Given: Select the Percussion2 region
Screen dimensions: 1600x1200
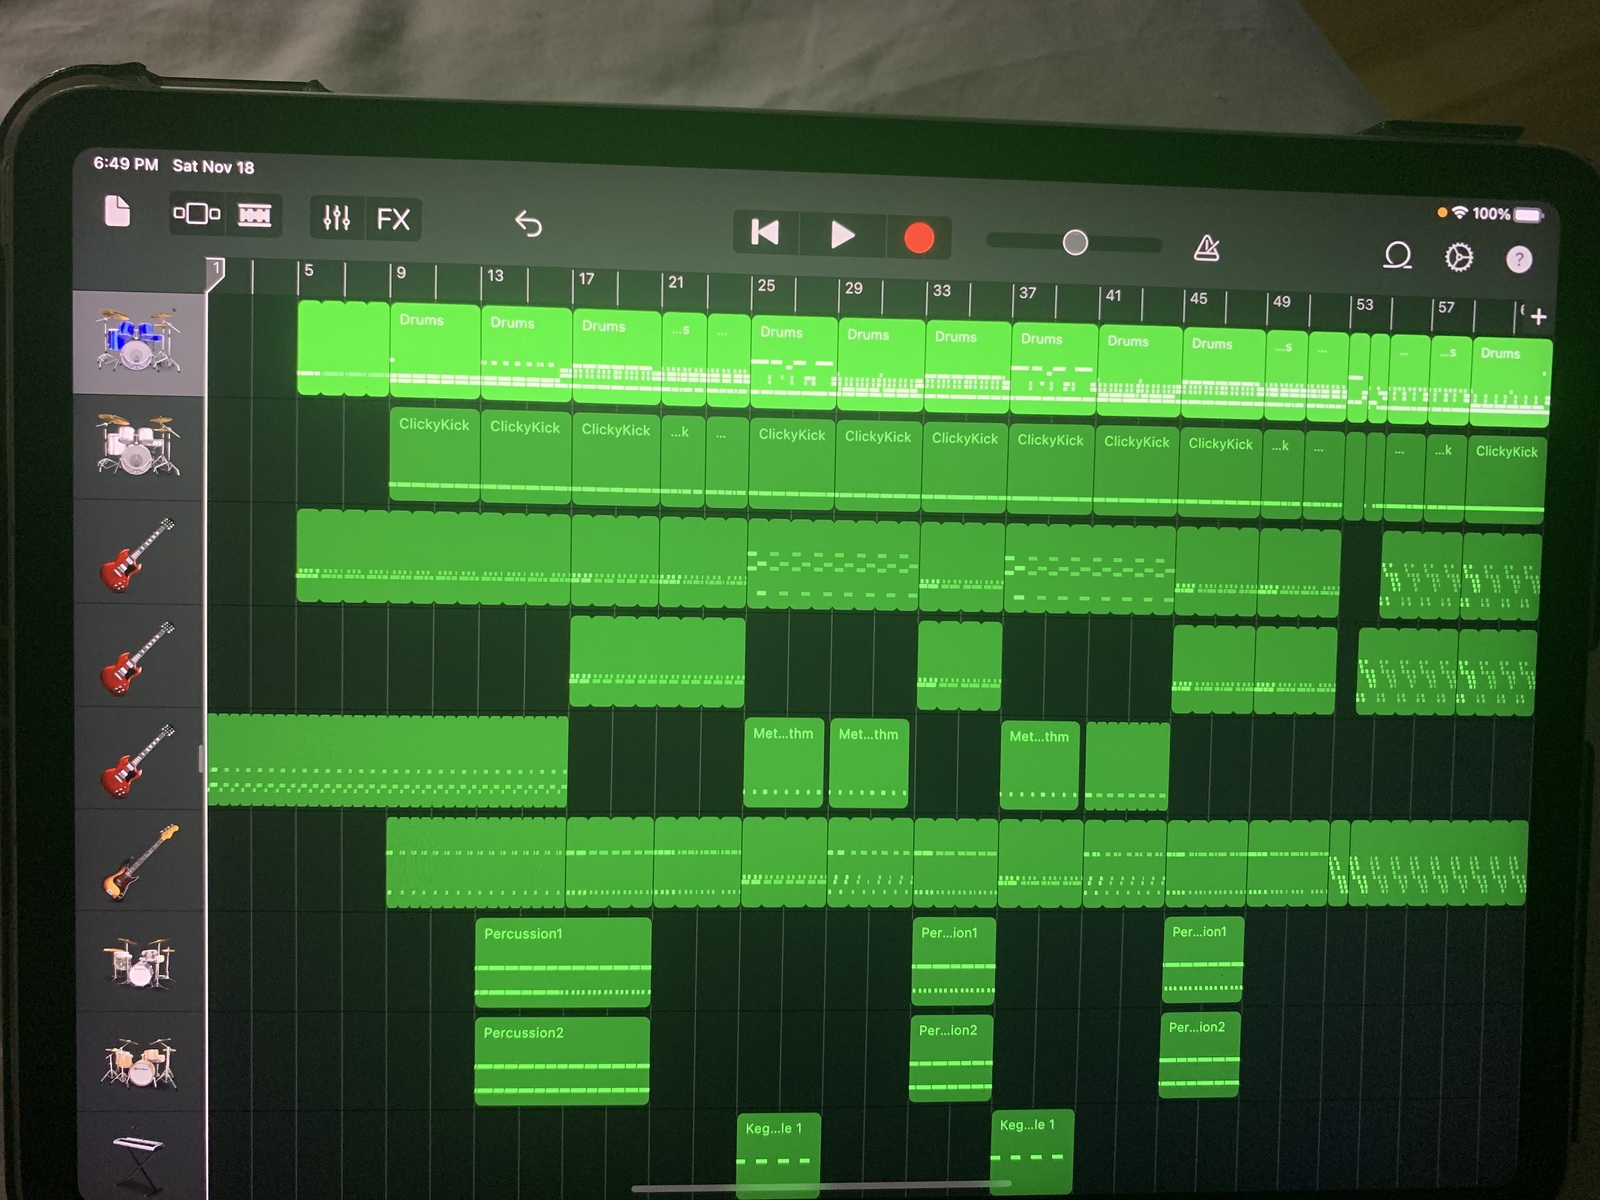Looking at the screenshot, I should pos(562,1061).
